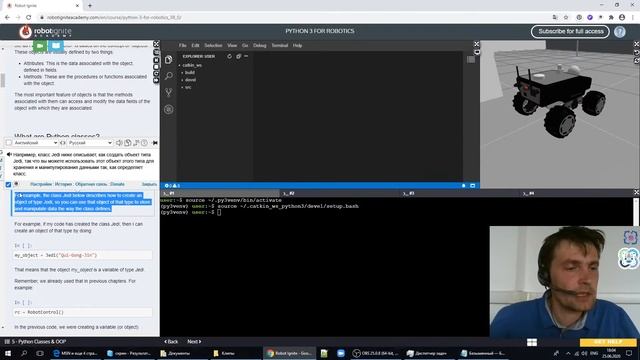Refresh the Explorer file tree
The height and width of the screenshot is (360, 640).
[229, 56]
